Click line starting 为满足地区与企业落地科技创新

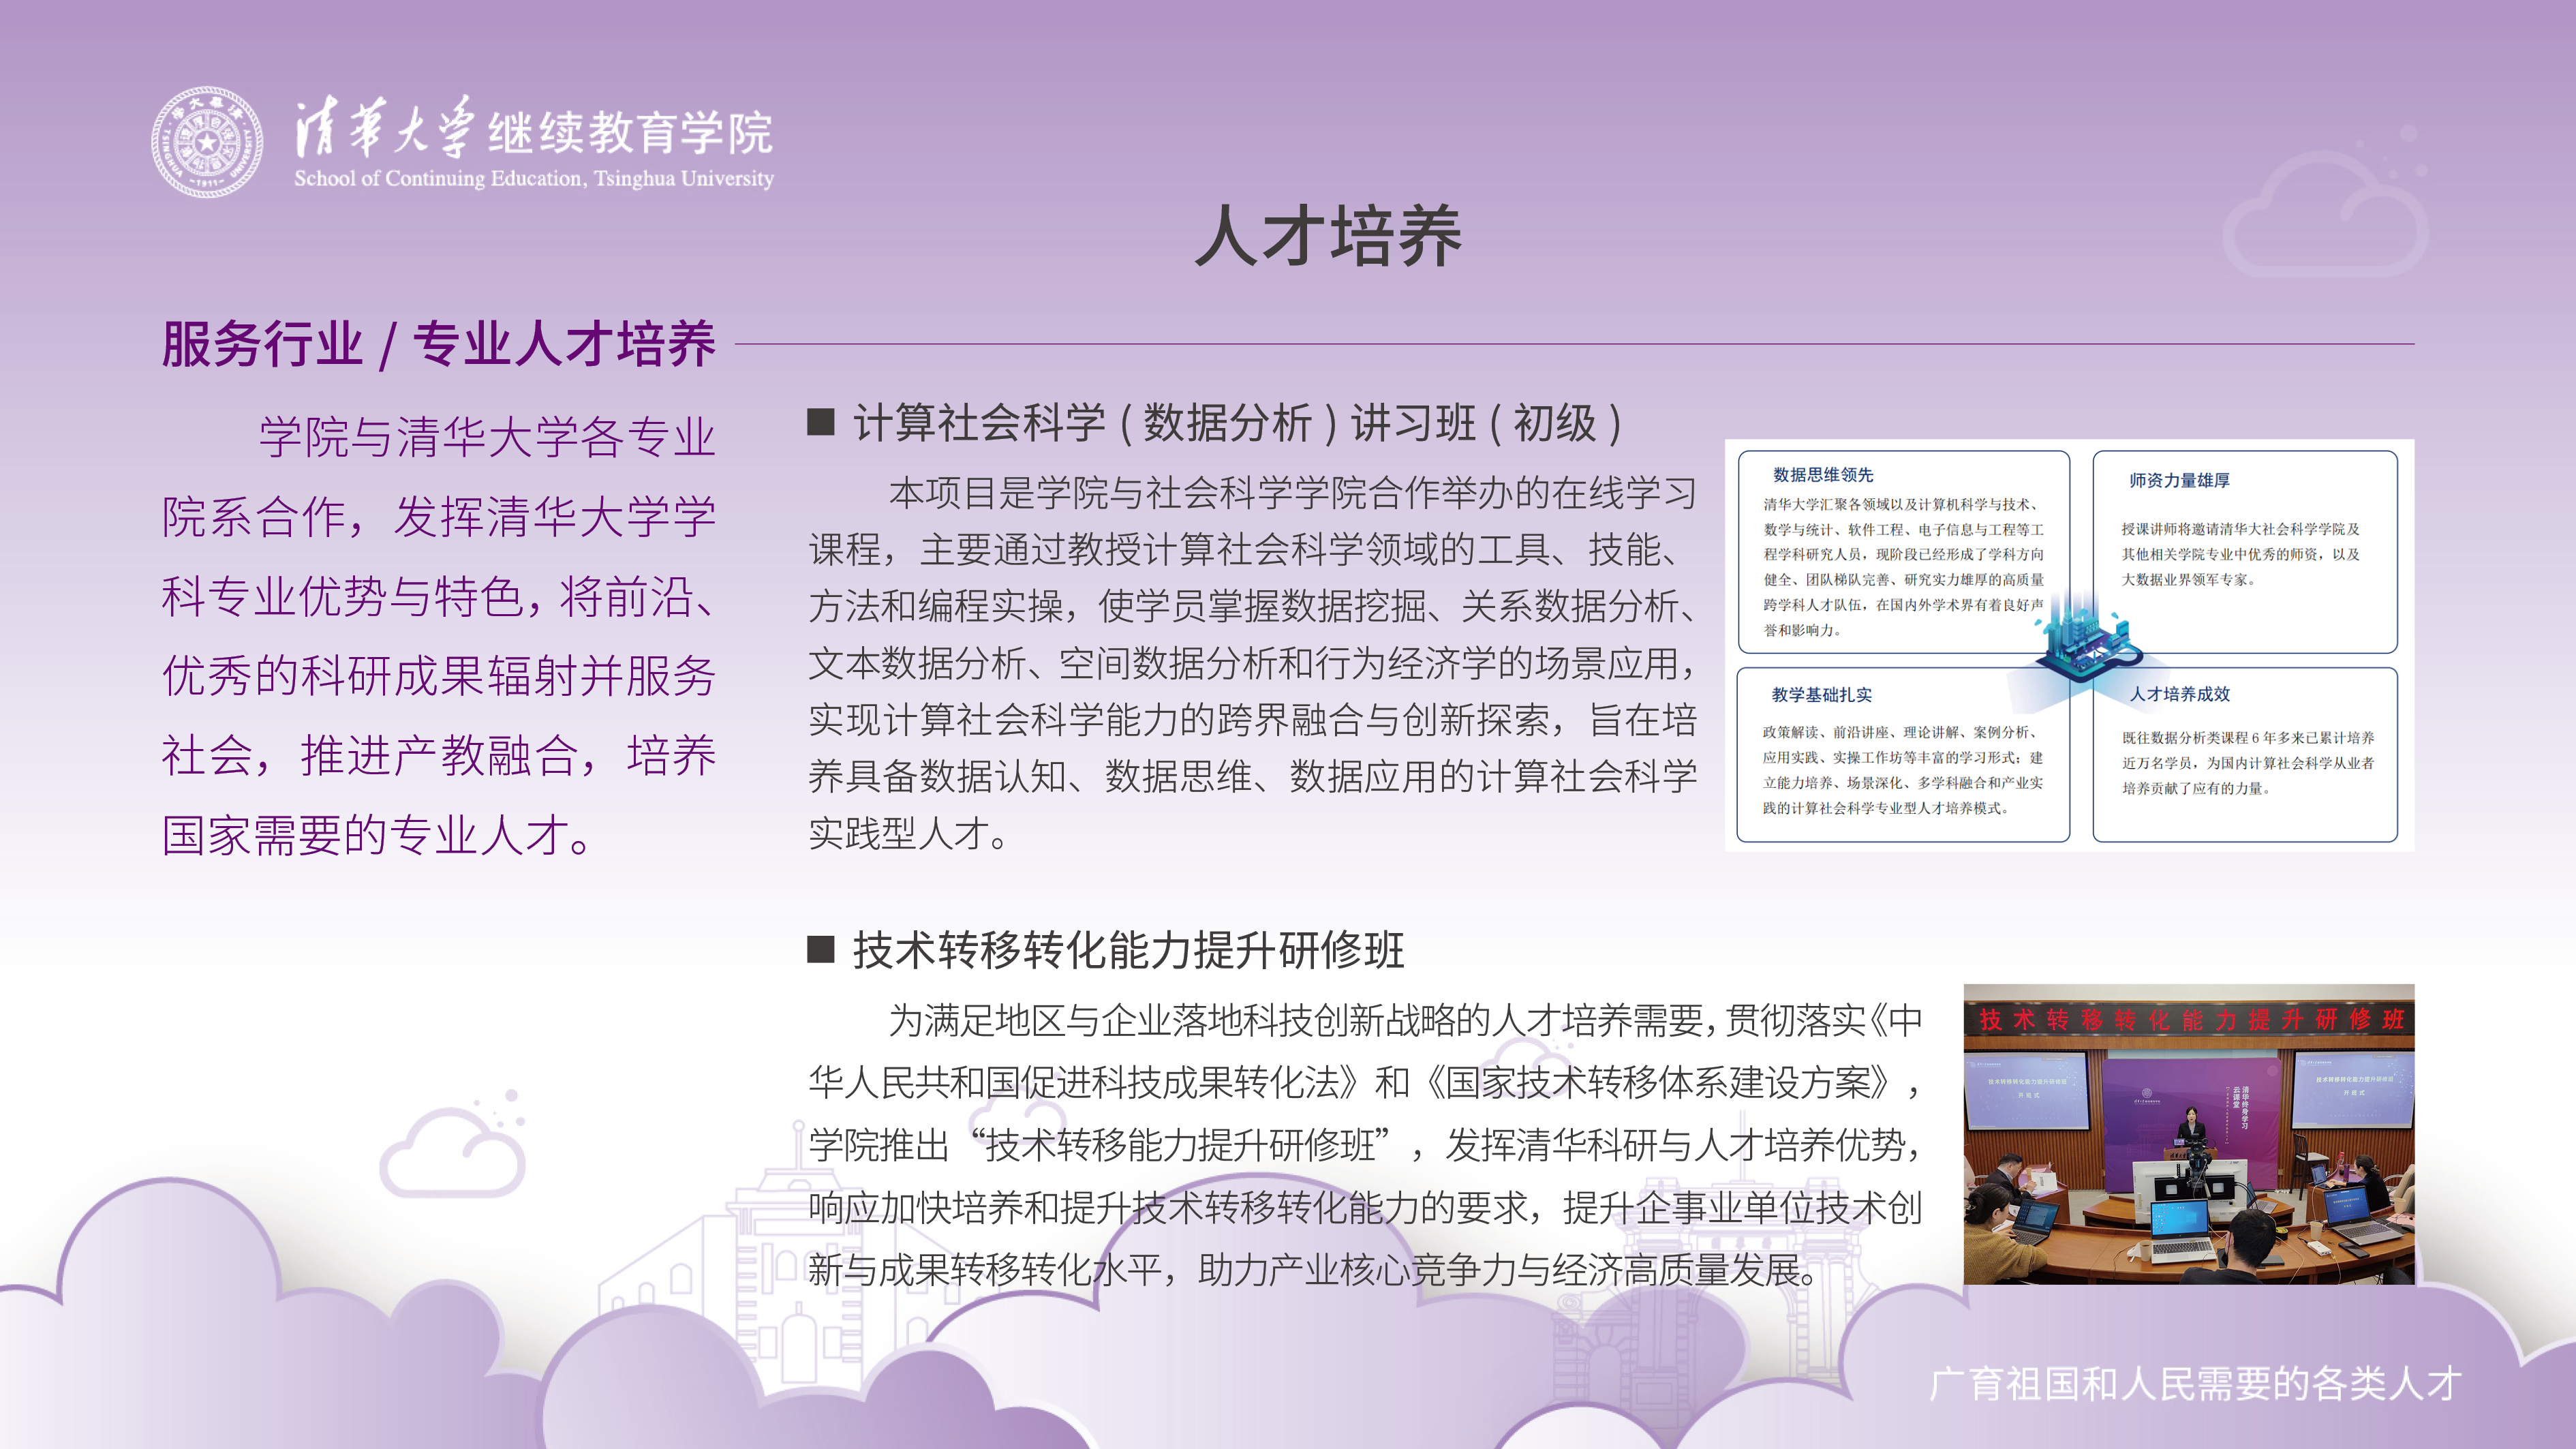pos(1405,1020)
